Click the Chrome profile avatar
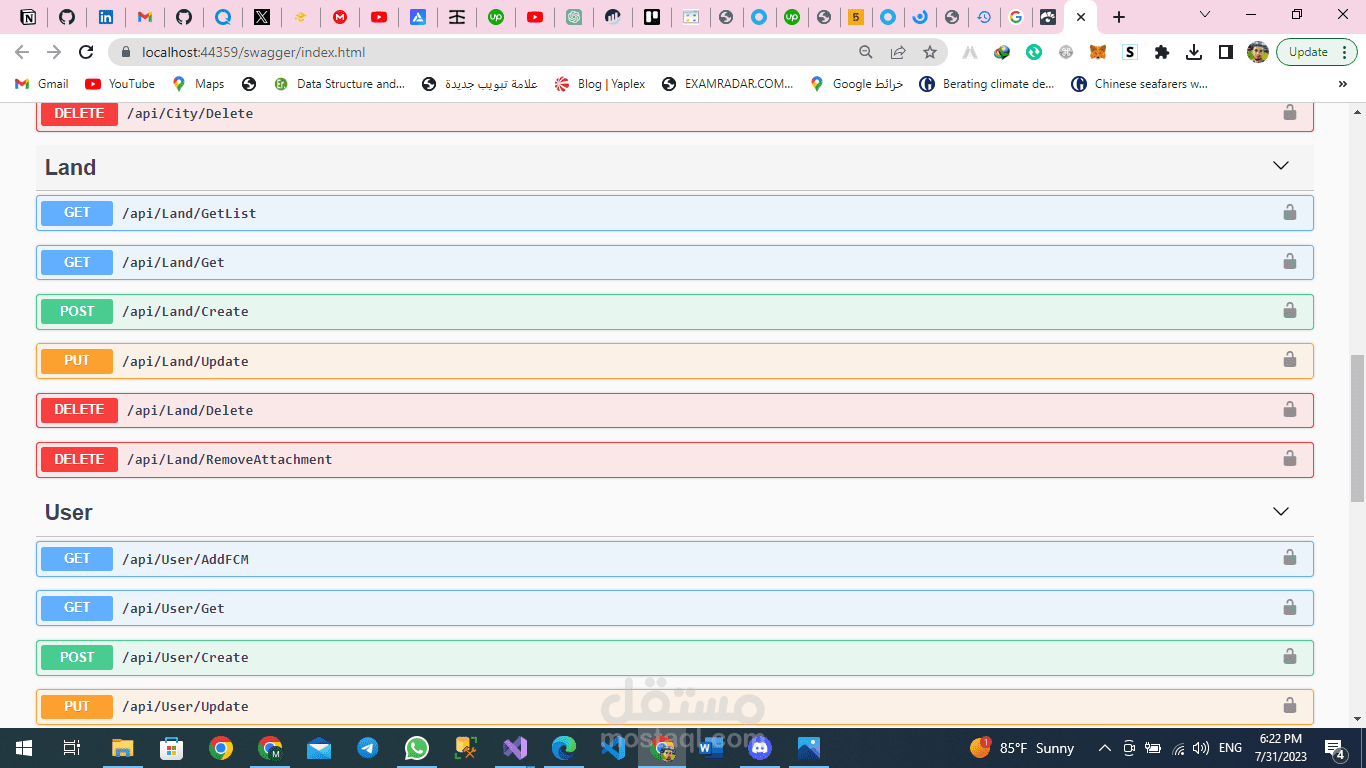1366x768 pixels. (x=1258, y=52)
